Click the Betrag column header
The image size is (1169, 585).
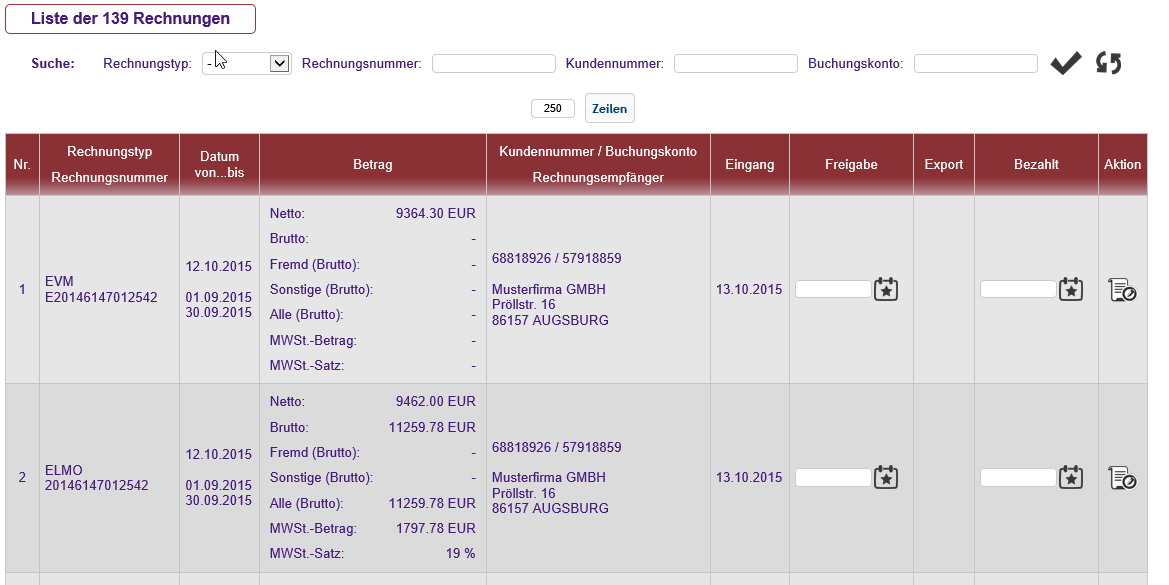coord(373,165)
